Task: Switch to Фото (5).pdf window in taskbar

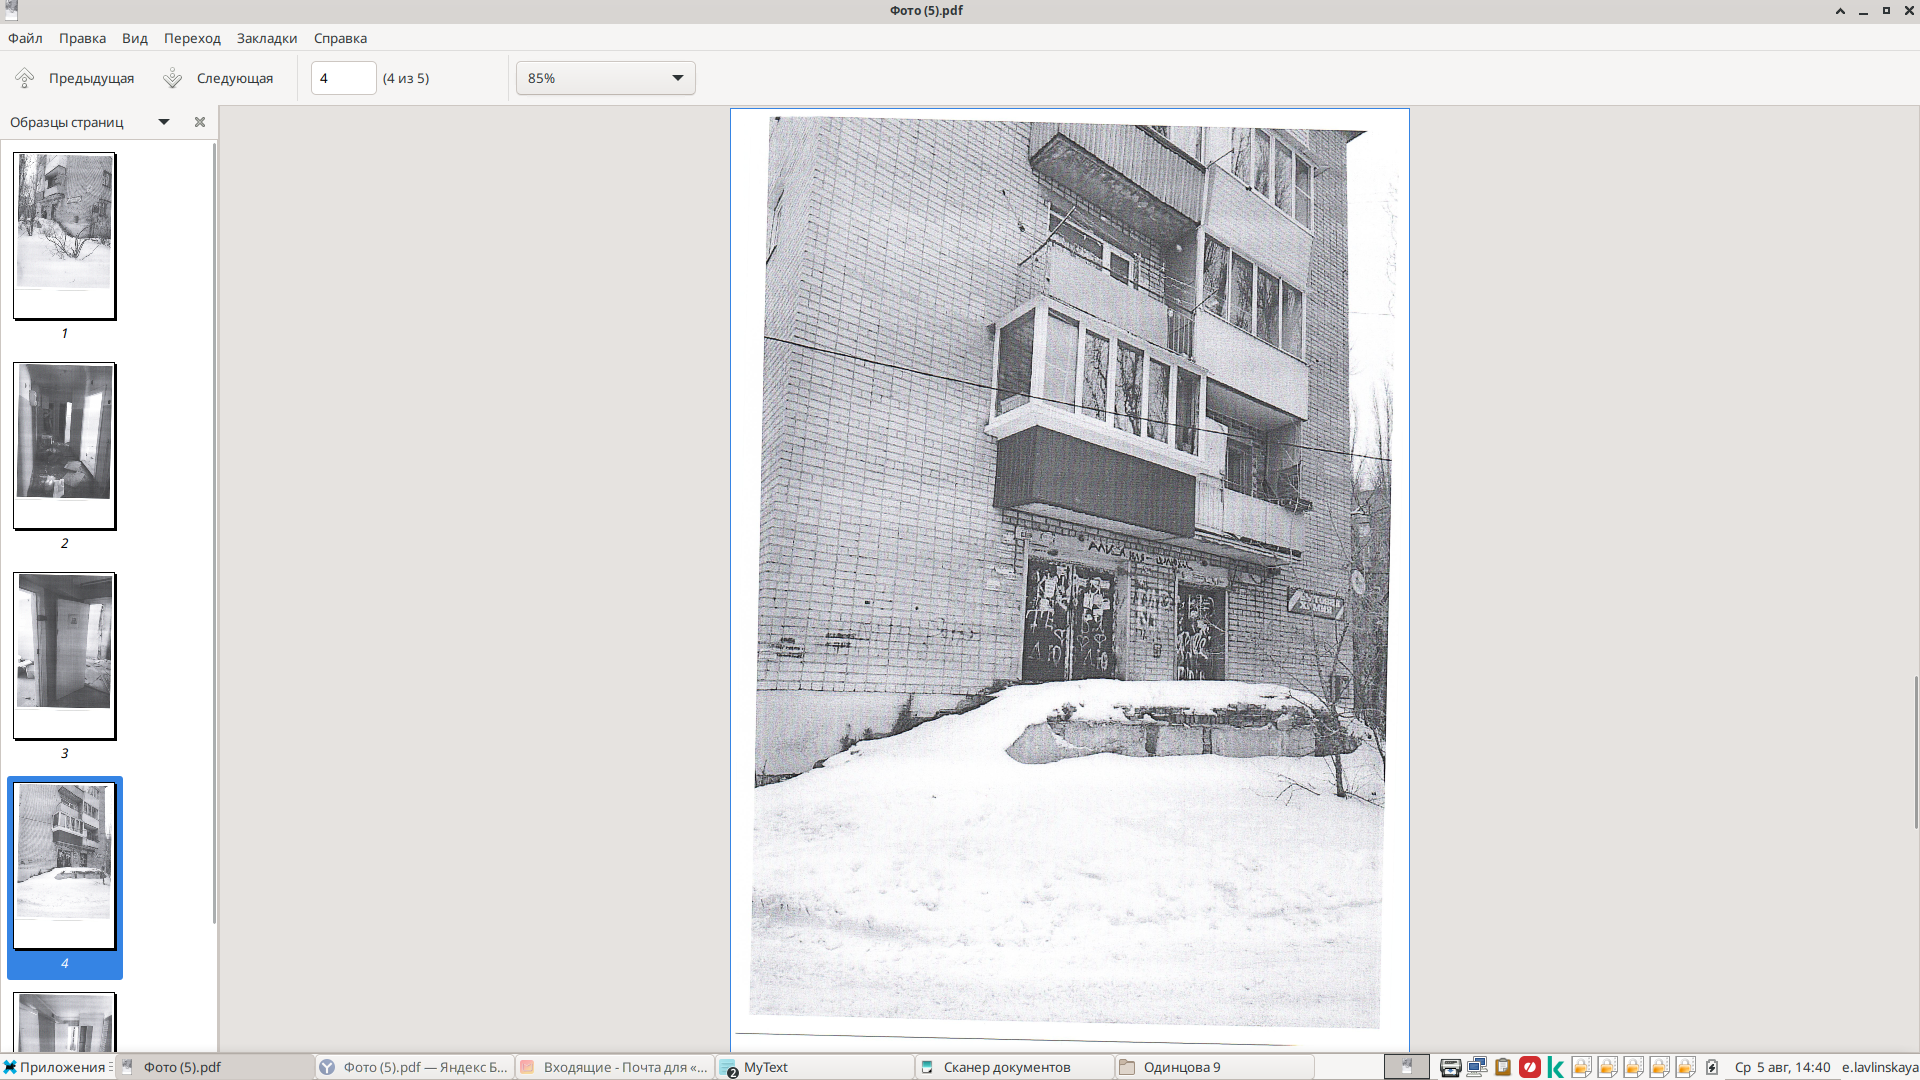Action: coord(215,1067)
